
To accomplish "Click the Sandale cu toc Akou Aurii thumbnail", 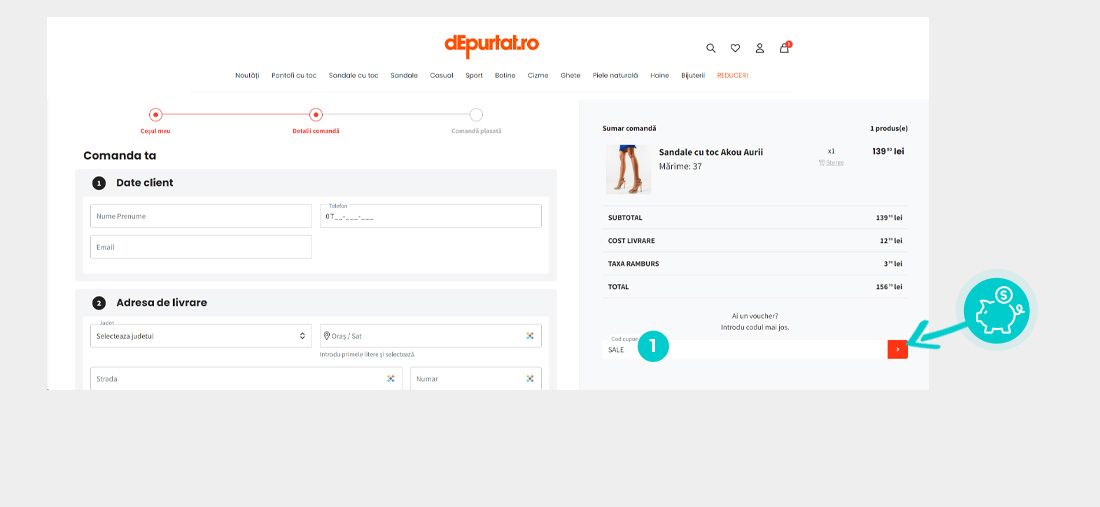I will (628, 168).
